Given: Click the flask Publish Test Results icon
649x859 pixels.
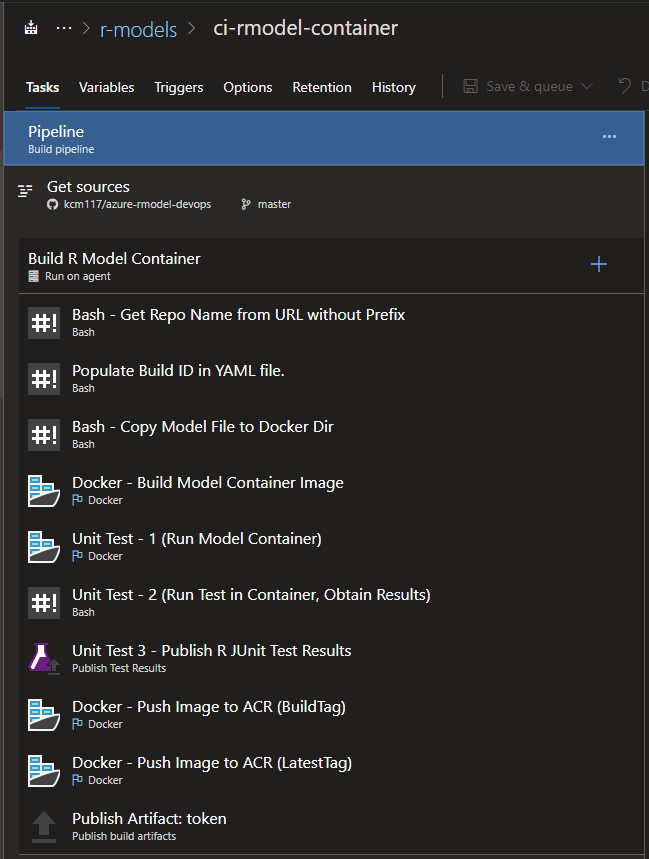Looking at the screenshot, I should click(44, 658).
